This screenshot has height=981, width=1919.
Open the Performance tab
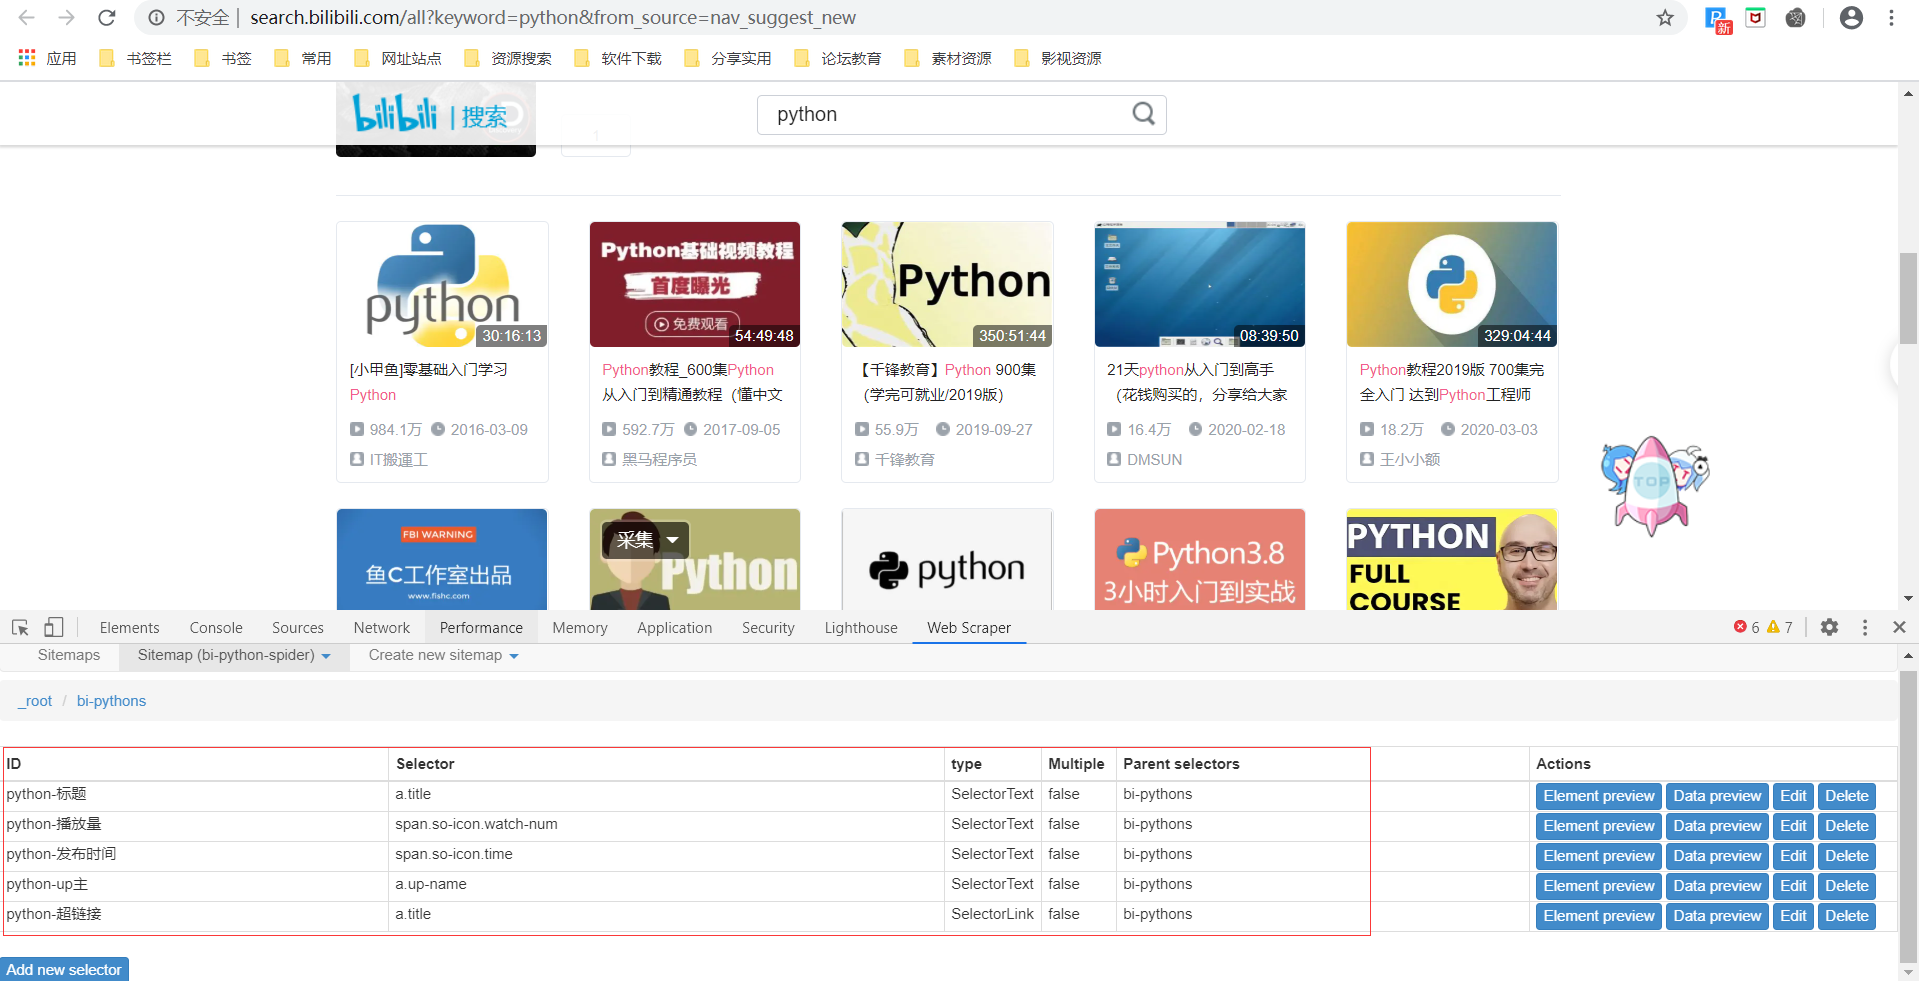pyautogui.click(x=481, y=628)
